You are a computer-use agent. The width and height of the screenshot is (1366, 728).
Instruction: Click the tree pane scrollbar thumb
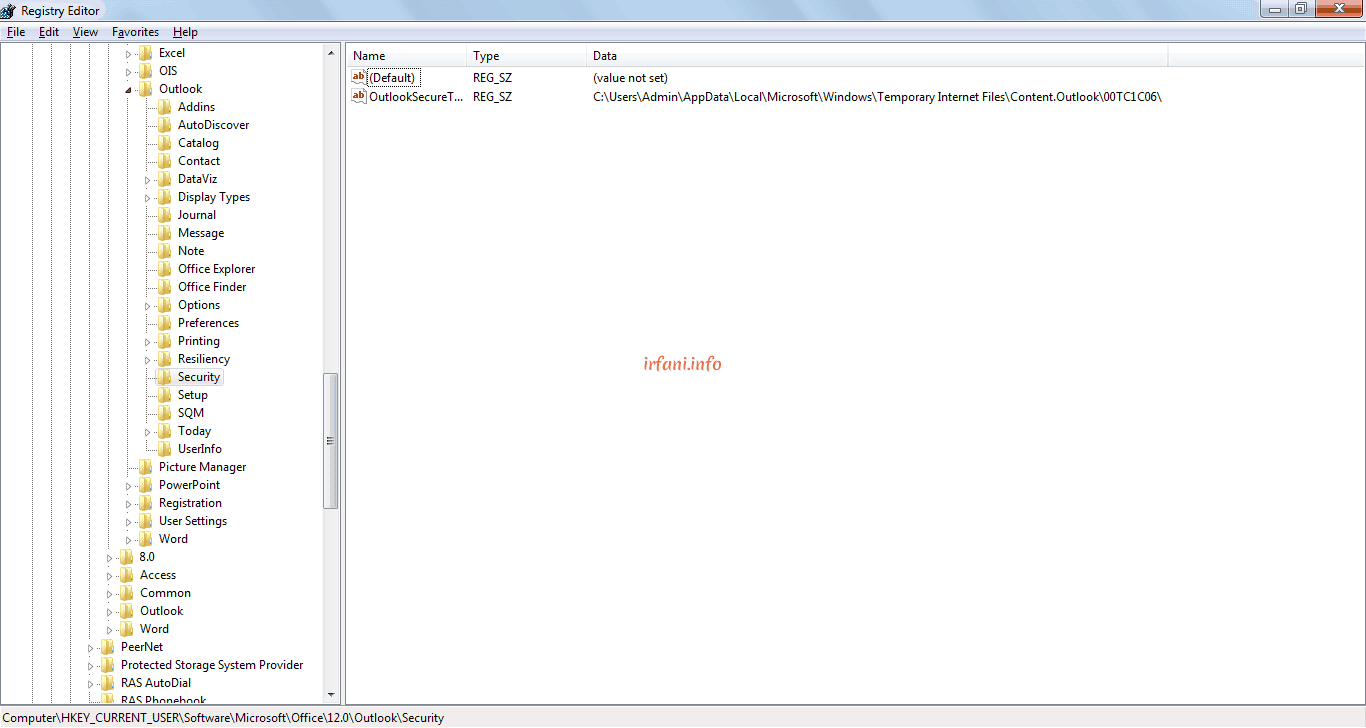pyautogui.click(x=331, y=441)
